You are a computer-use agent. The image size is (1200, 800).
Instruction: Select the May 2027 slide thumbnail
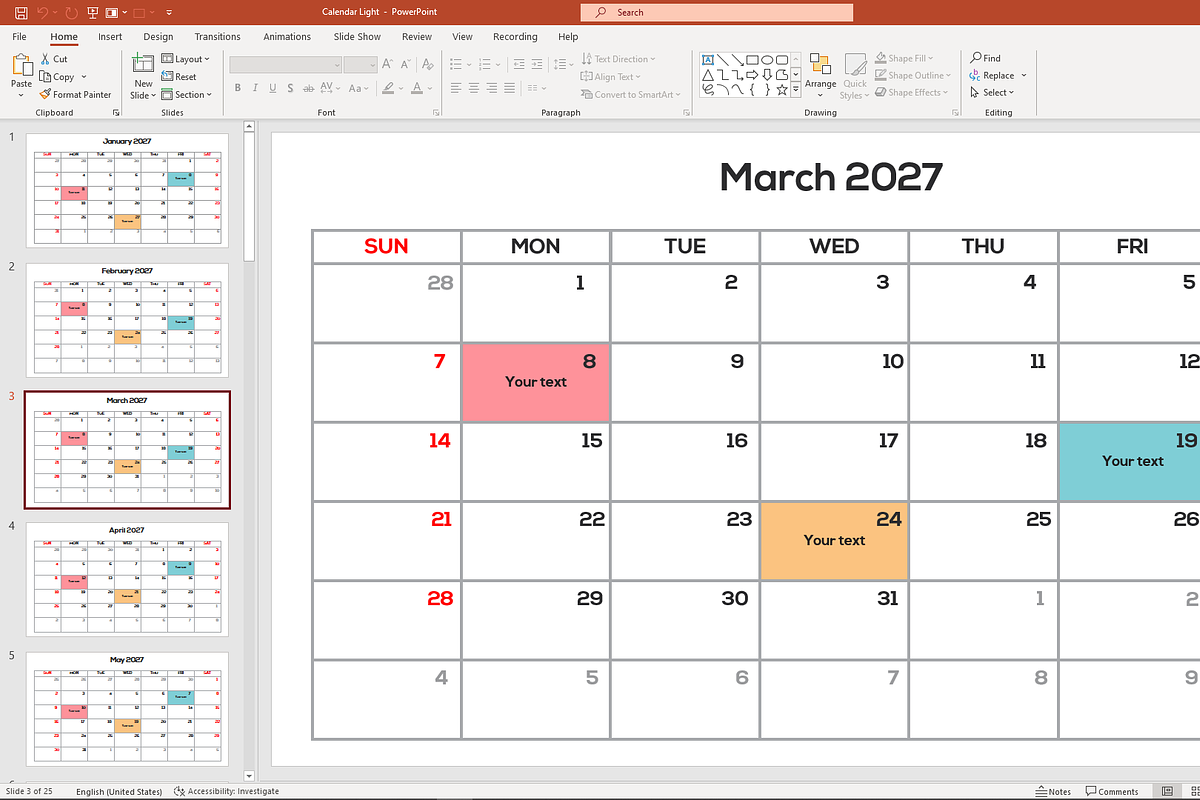pyautogui.click(x=127, y=709)
